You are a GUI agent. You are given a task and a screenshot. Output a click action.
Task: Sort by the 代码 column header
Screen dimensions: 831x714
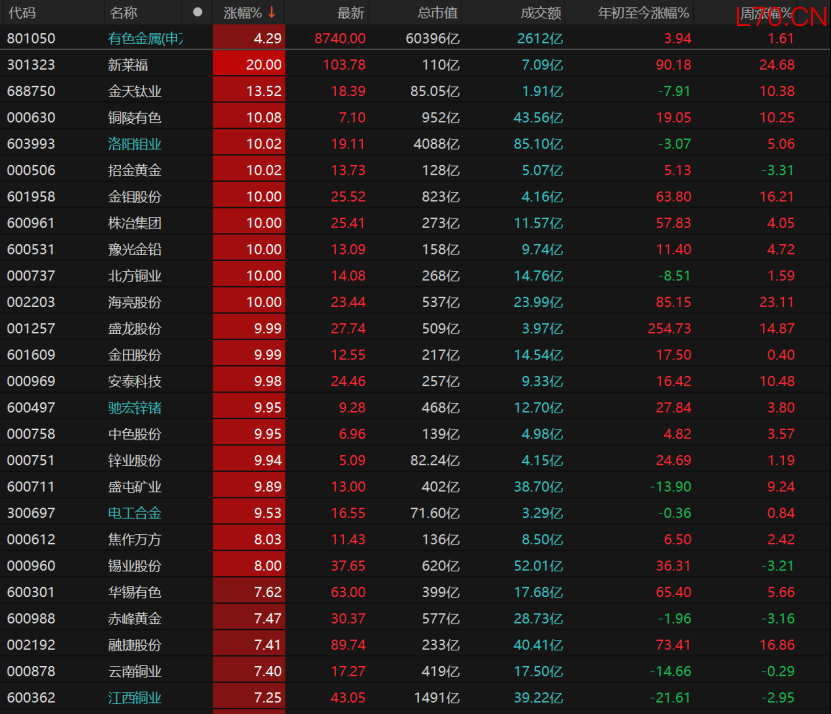22,13
